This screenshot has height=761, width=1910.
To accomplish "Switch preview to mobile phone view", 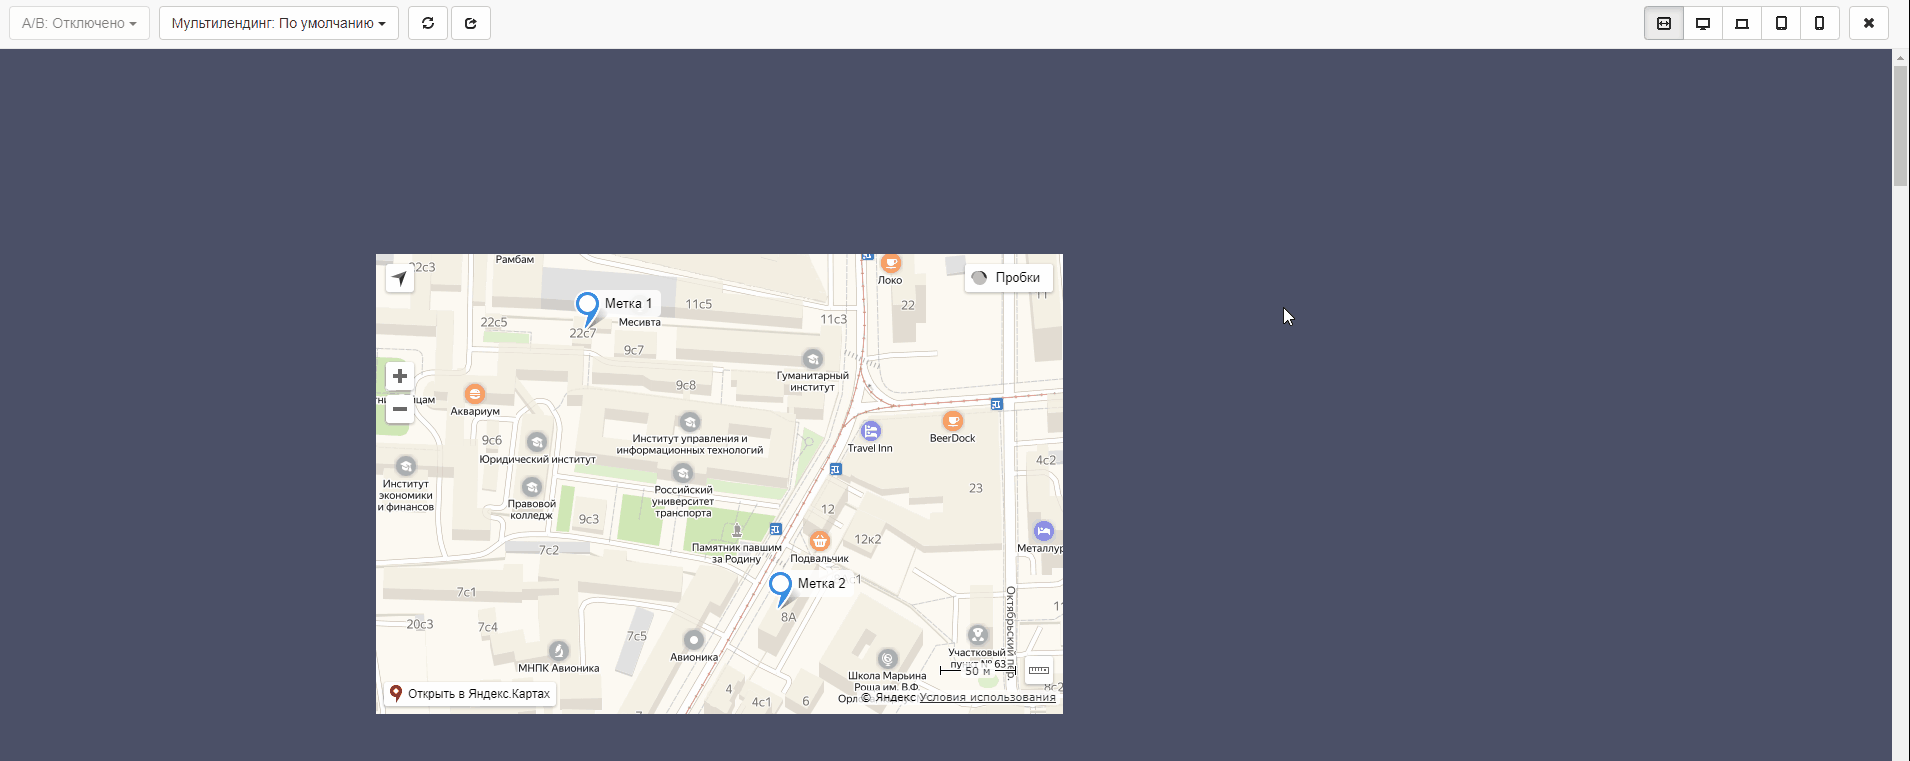I will (1820, 23).
